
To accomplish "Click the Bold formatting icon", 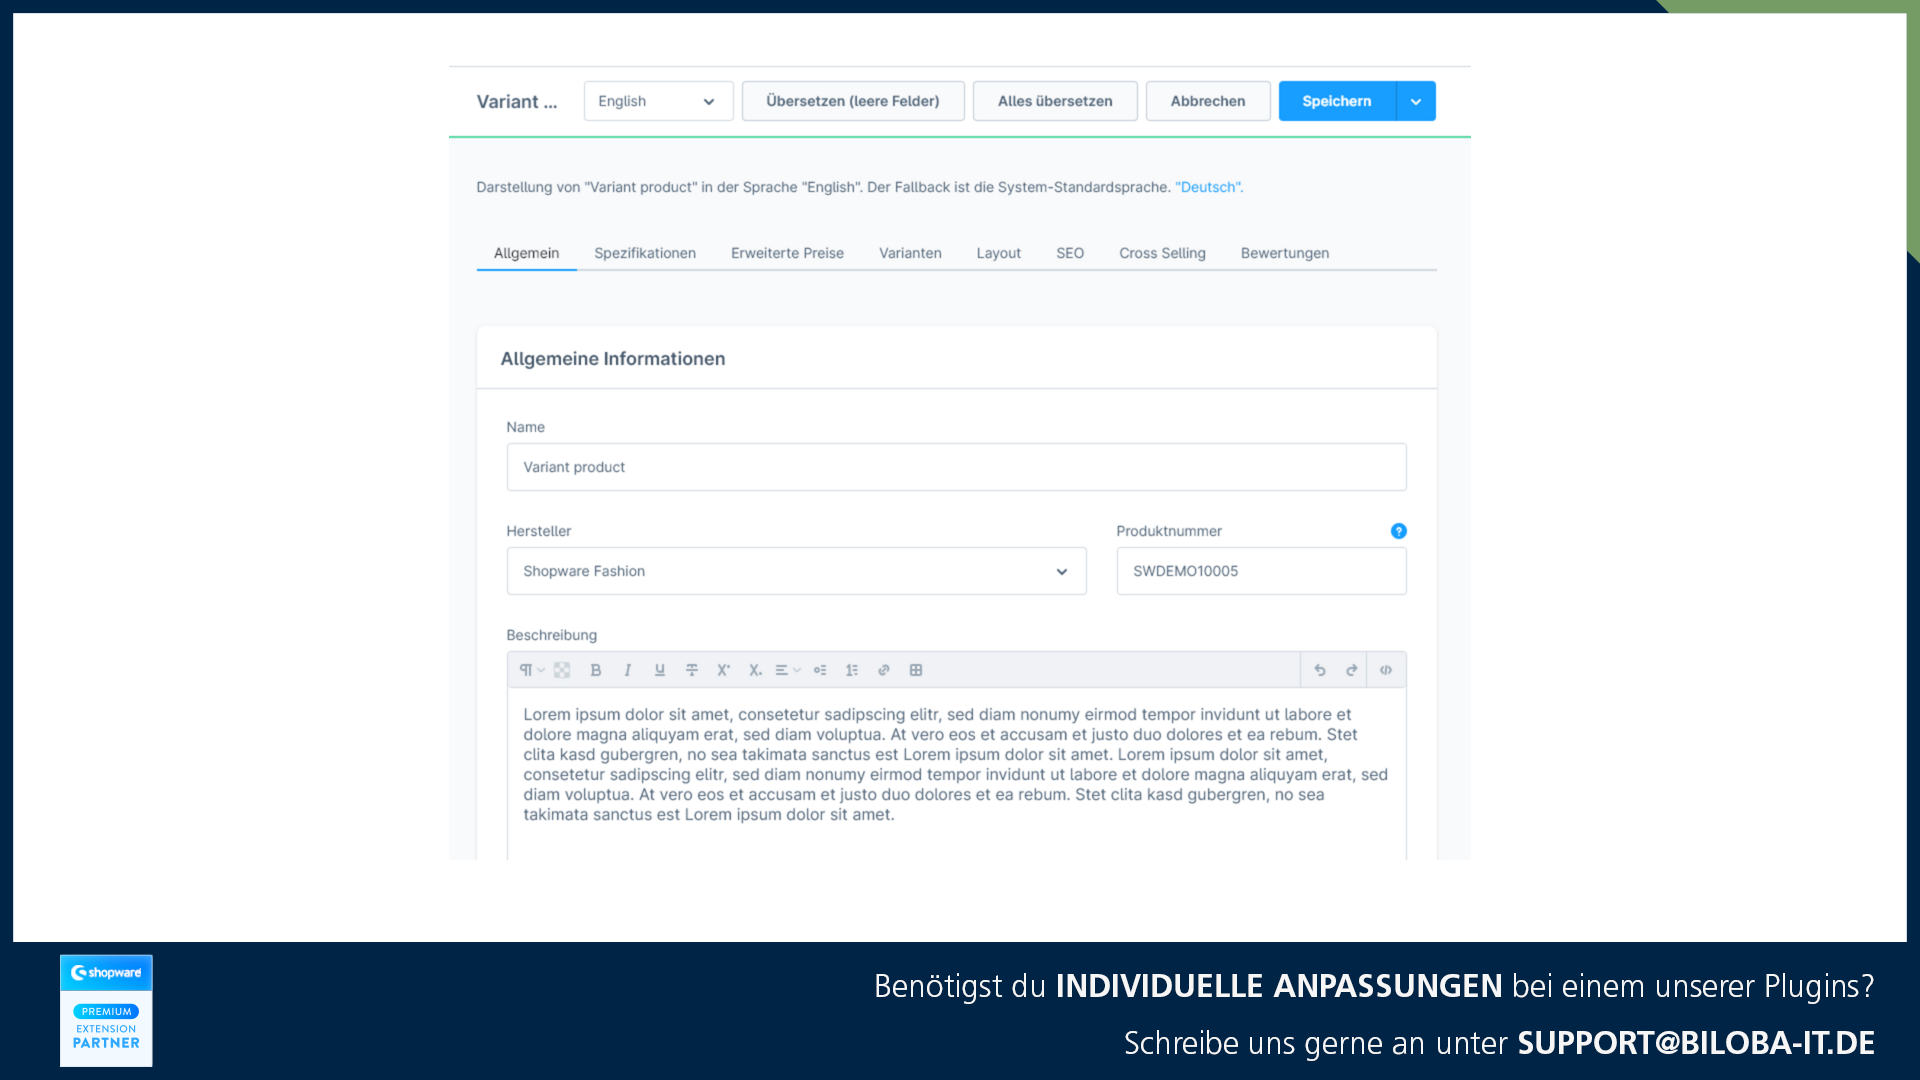I will click(x=595, y=670).
